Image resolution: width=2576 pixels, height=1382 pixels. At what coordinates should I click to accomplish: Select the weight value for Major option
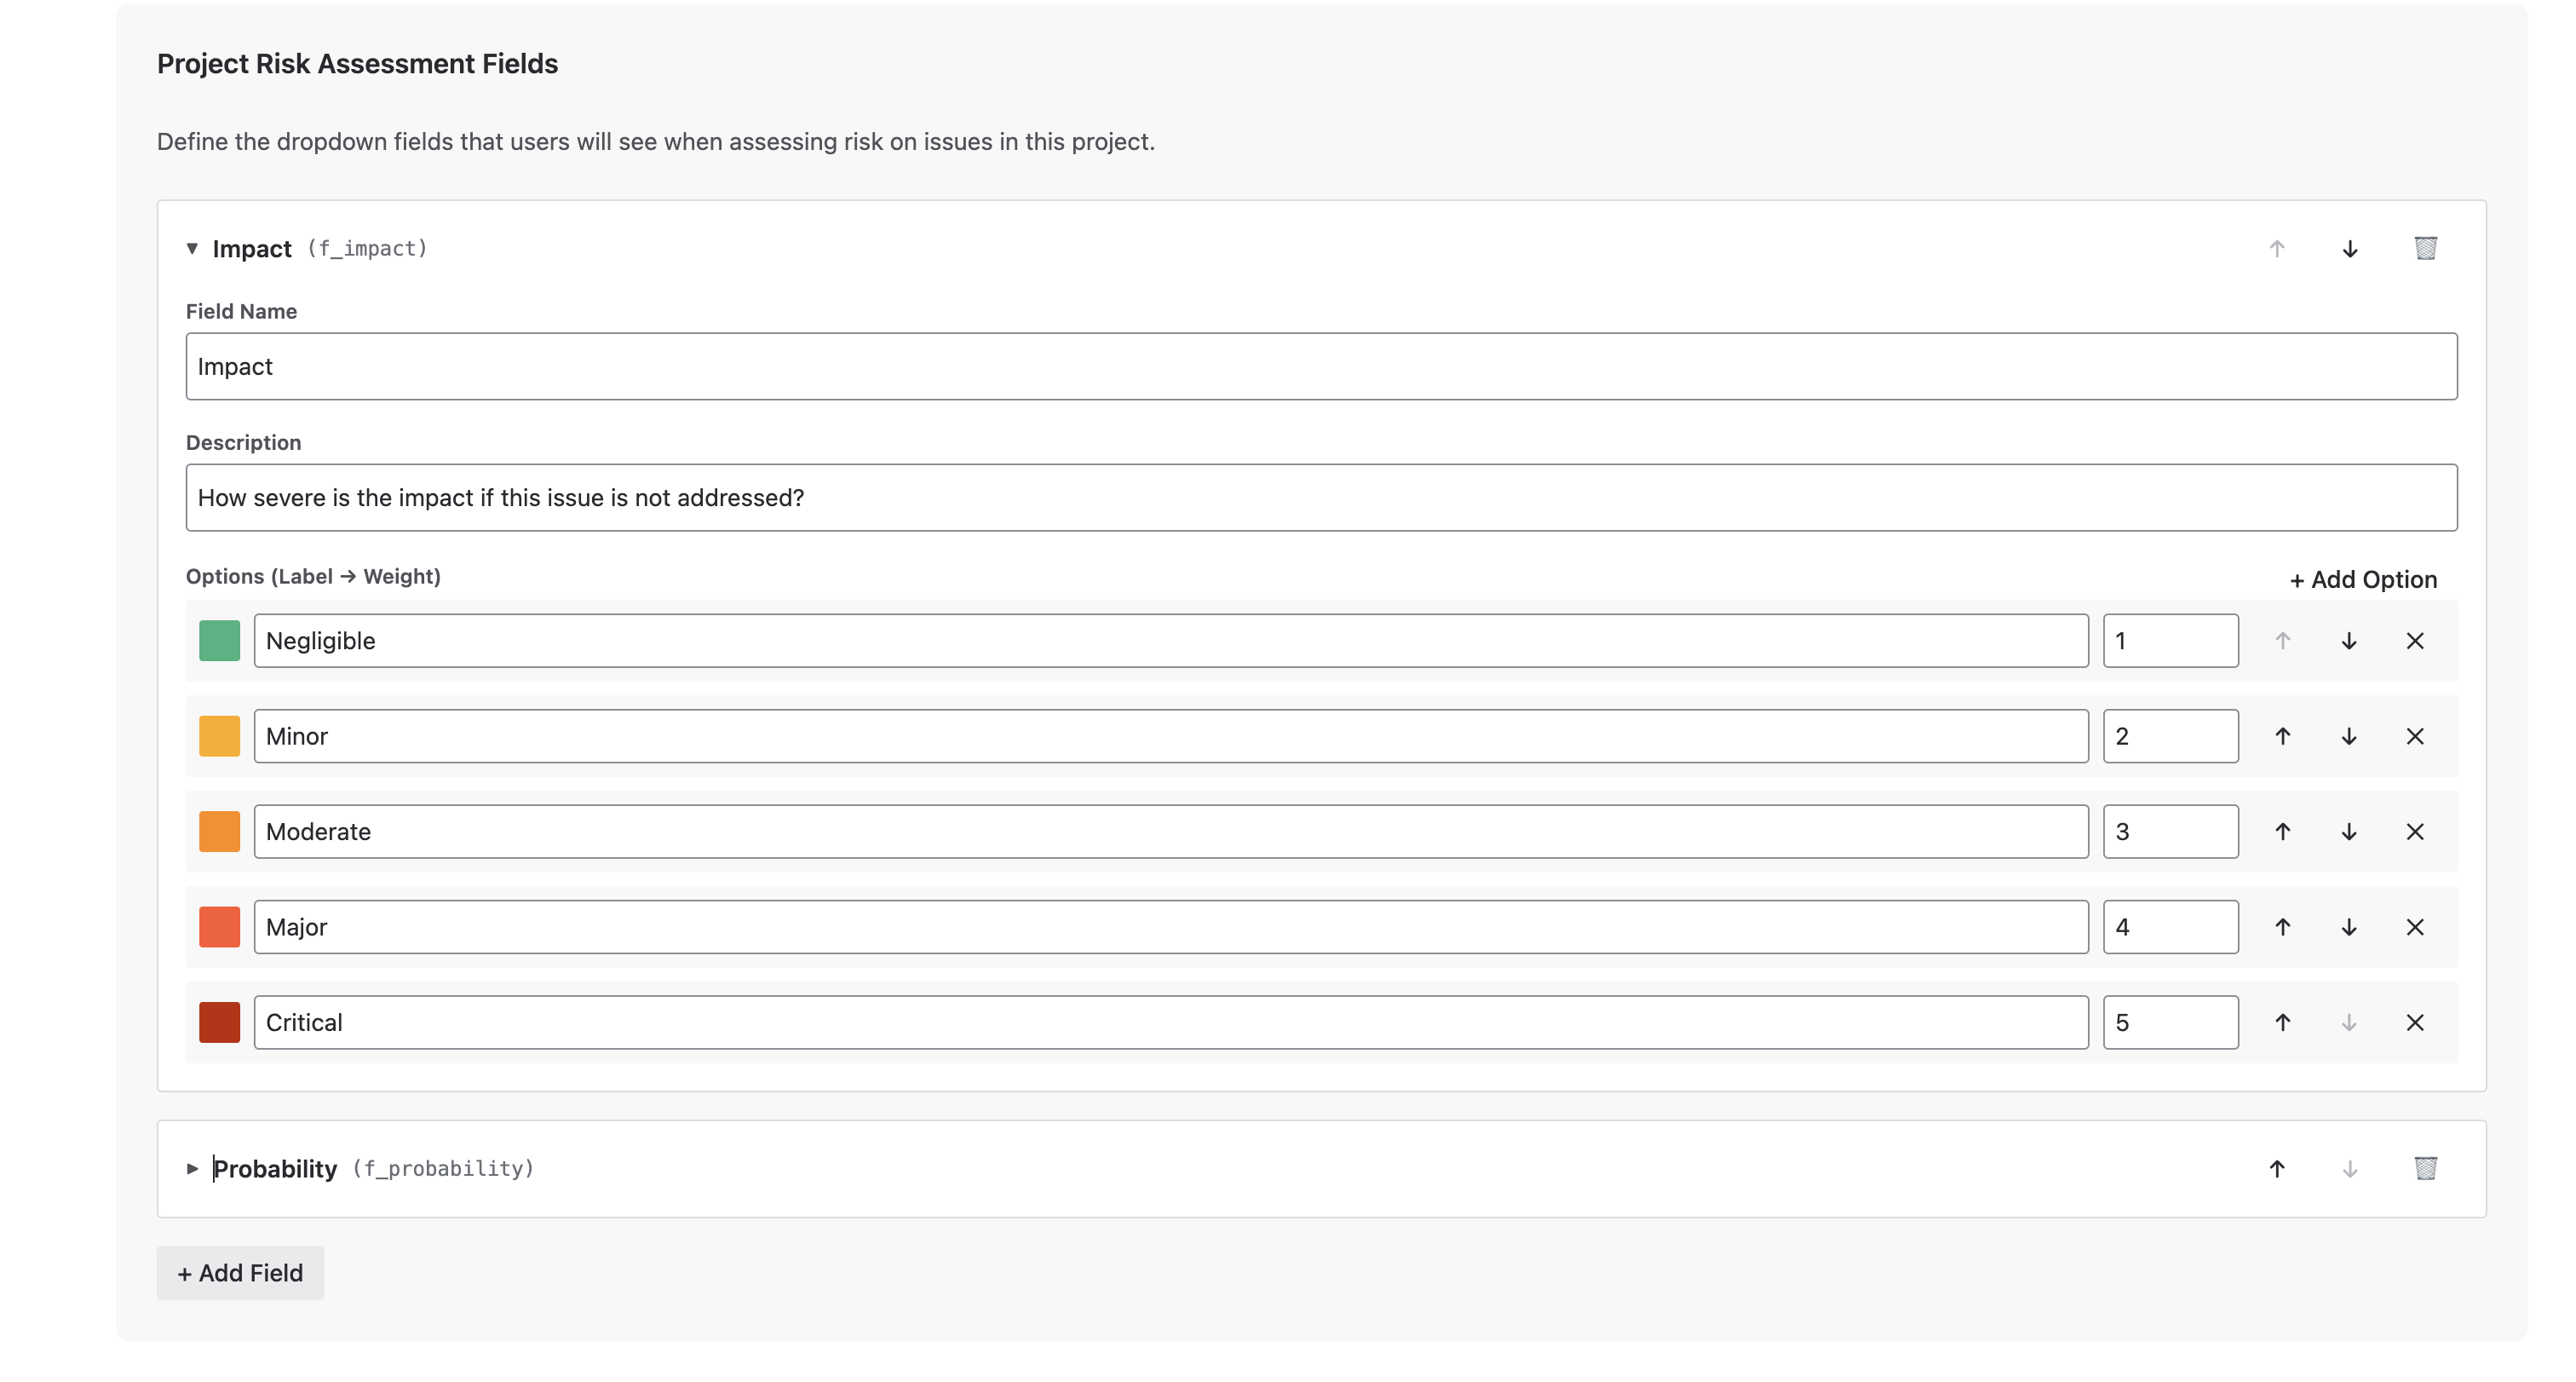(x=2168, y=926)
